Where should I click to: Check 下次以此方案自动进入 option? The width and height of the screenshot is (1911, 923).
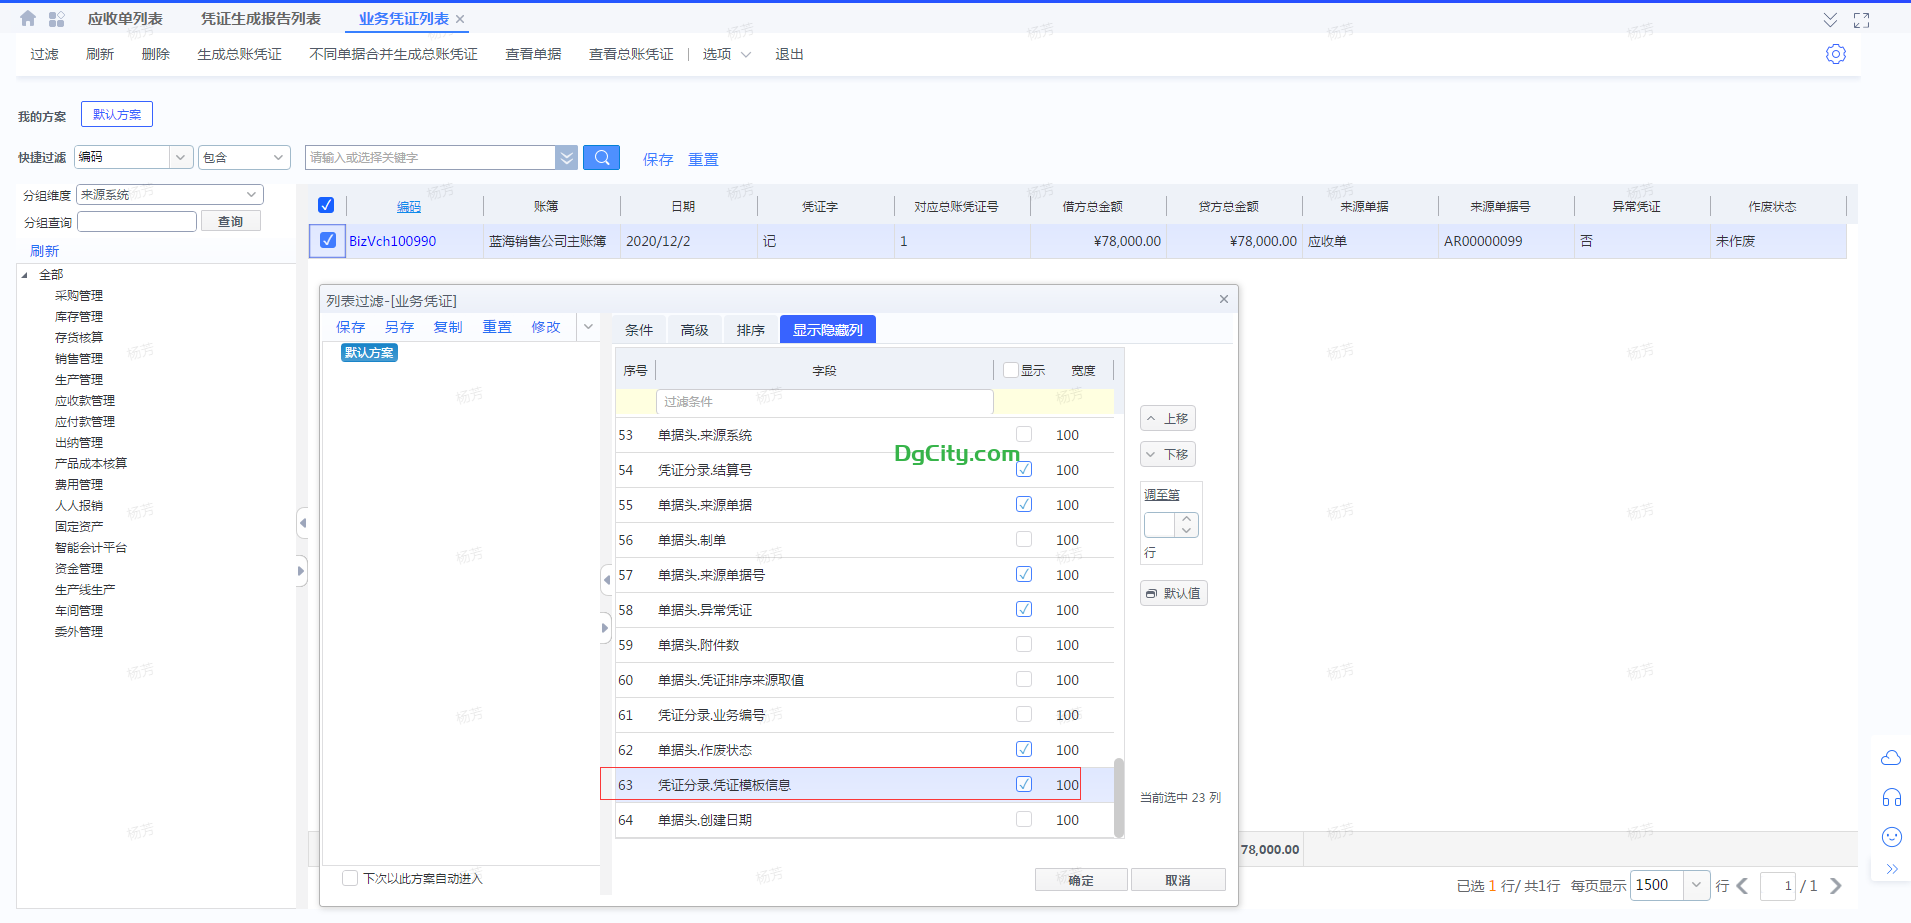(x=350, y=878)
